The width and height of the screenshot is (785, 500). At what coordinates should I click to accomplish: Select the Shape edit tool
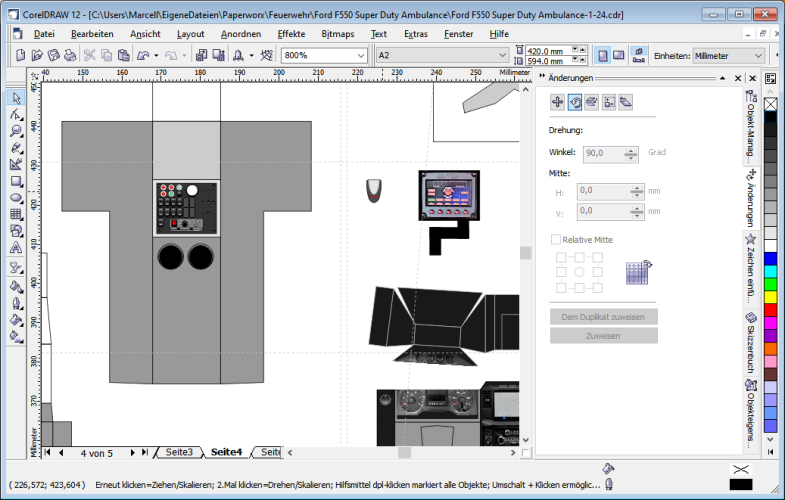click(x=16, y=115)
